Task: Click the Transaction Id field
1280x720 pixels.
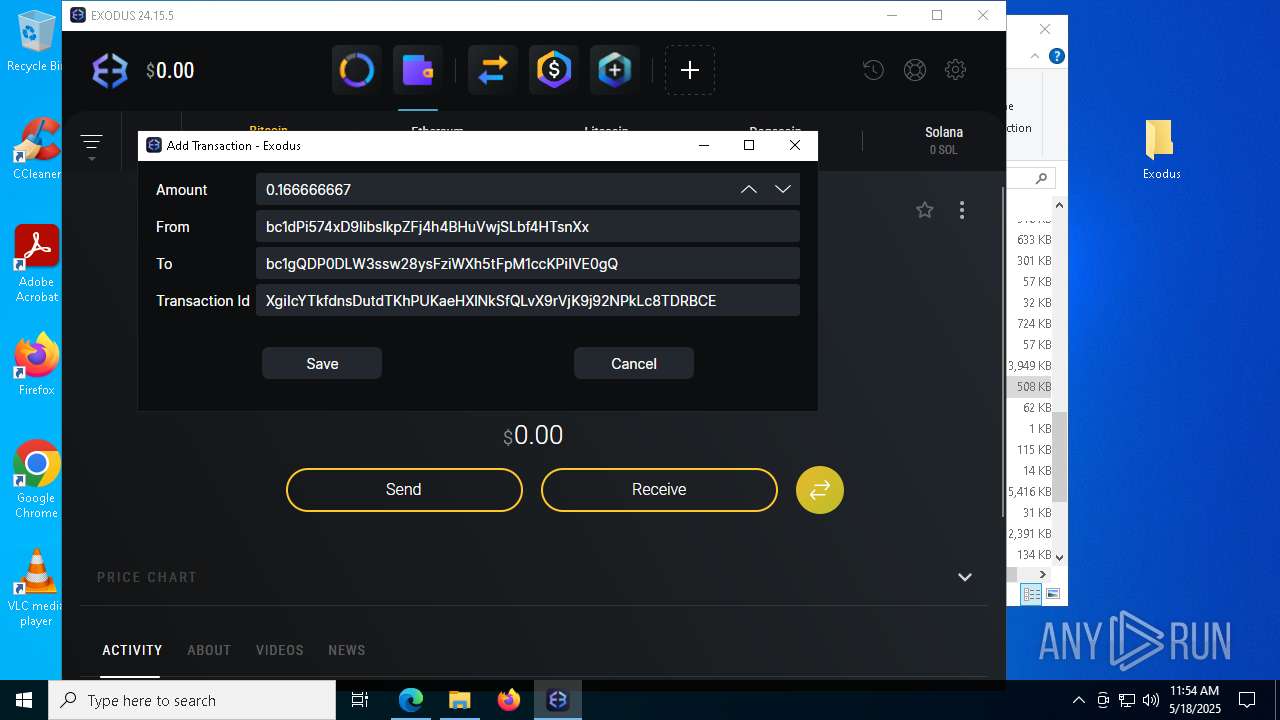Action: coord(528,301)
